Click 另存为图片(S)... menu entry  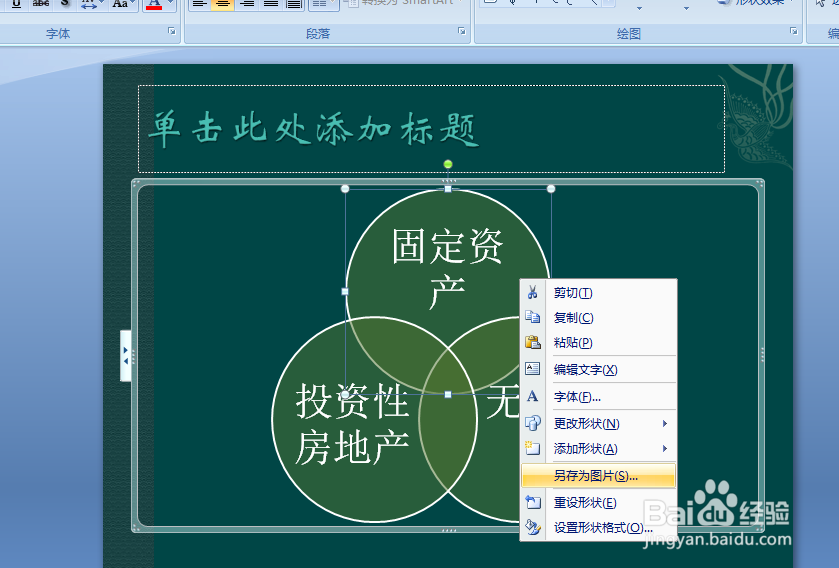point(598,475)
